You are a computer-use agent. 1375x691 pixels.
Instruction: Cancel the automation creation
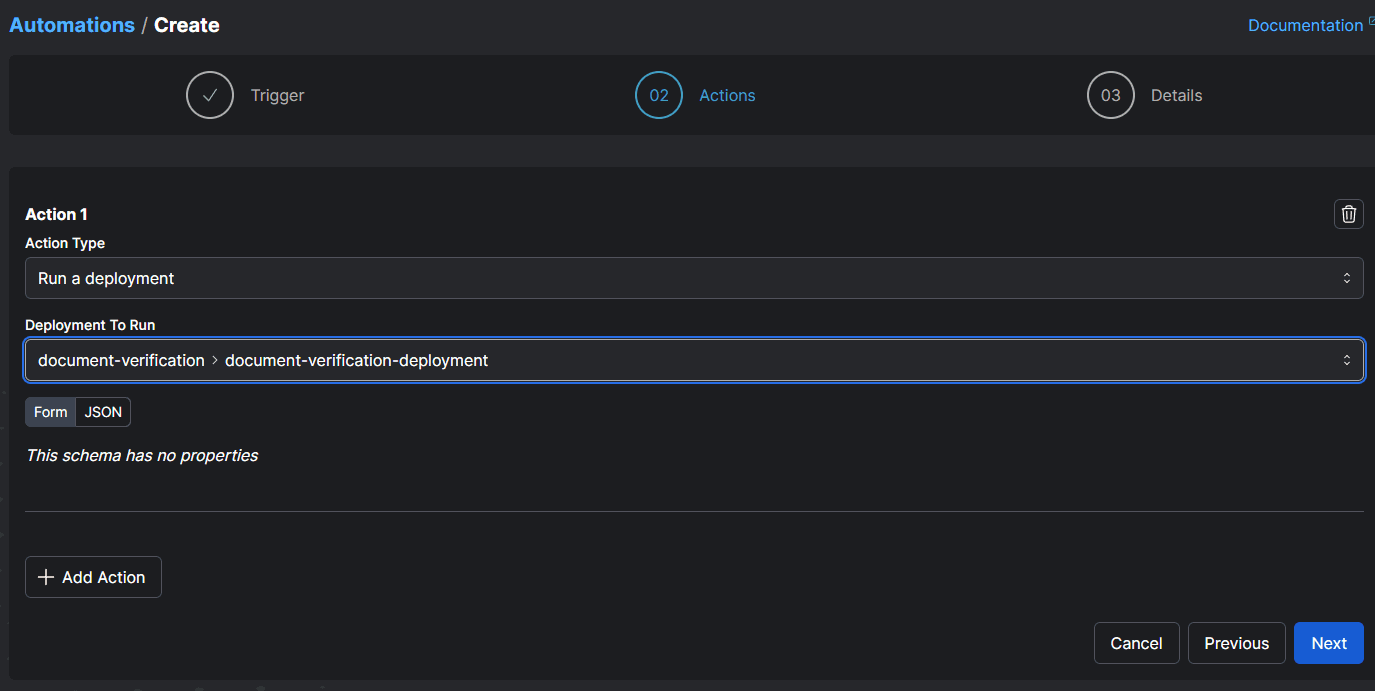(1136, 643)
